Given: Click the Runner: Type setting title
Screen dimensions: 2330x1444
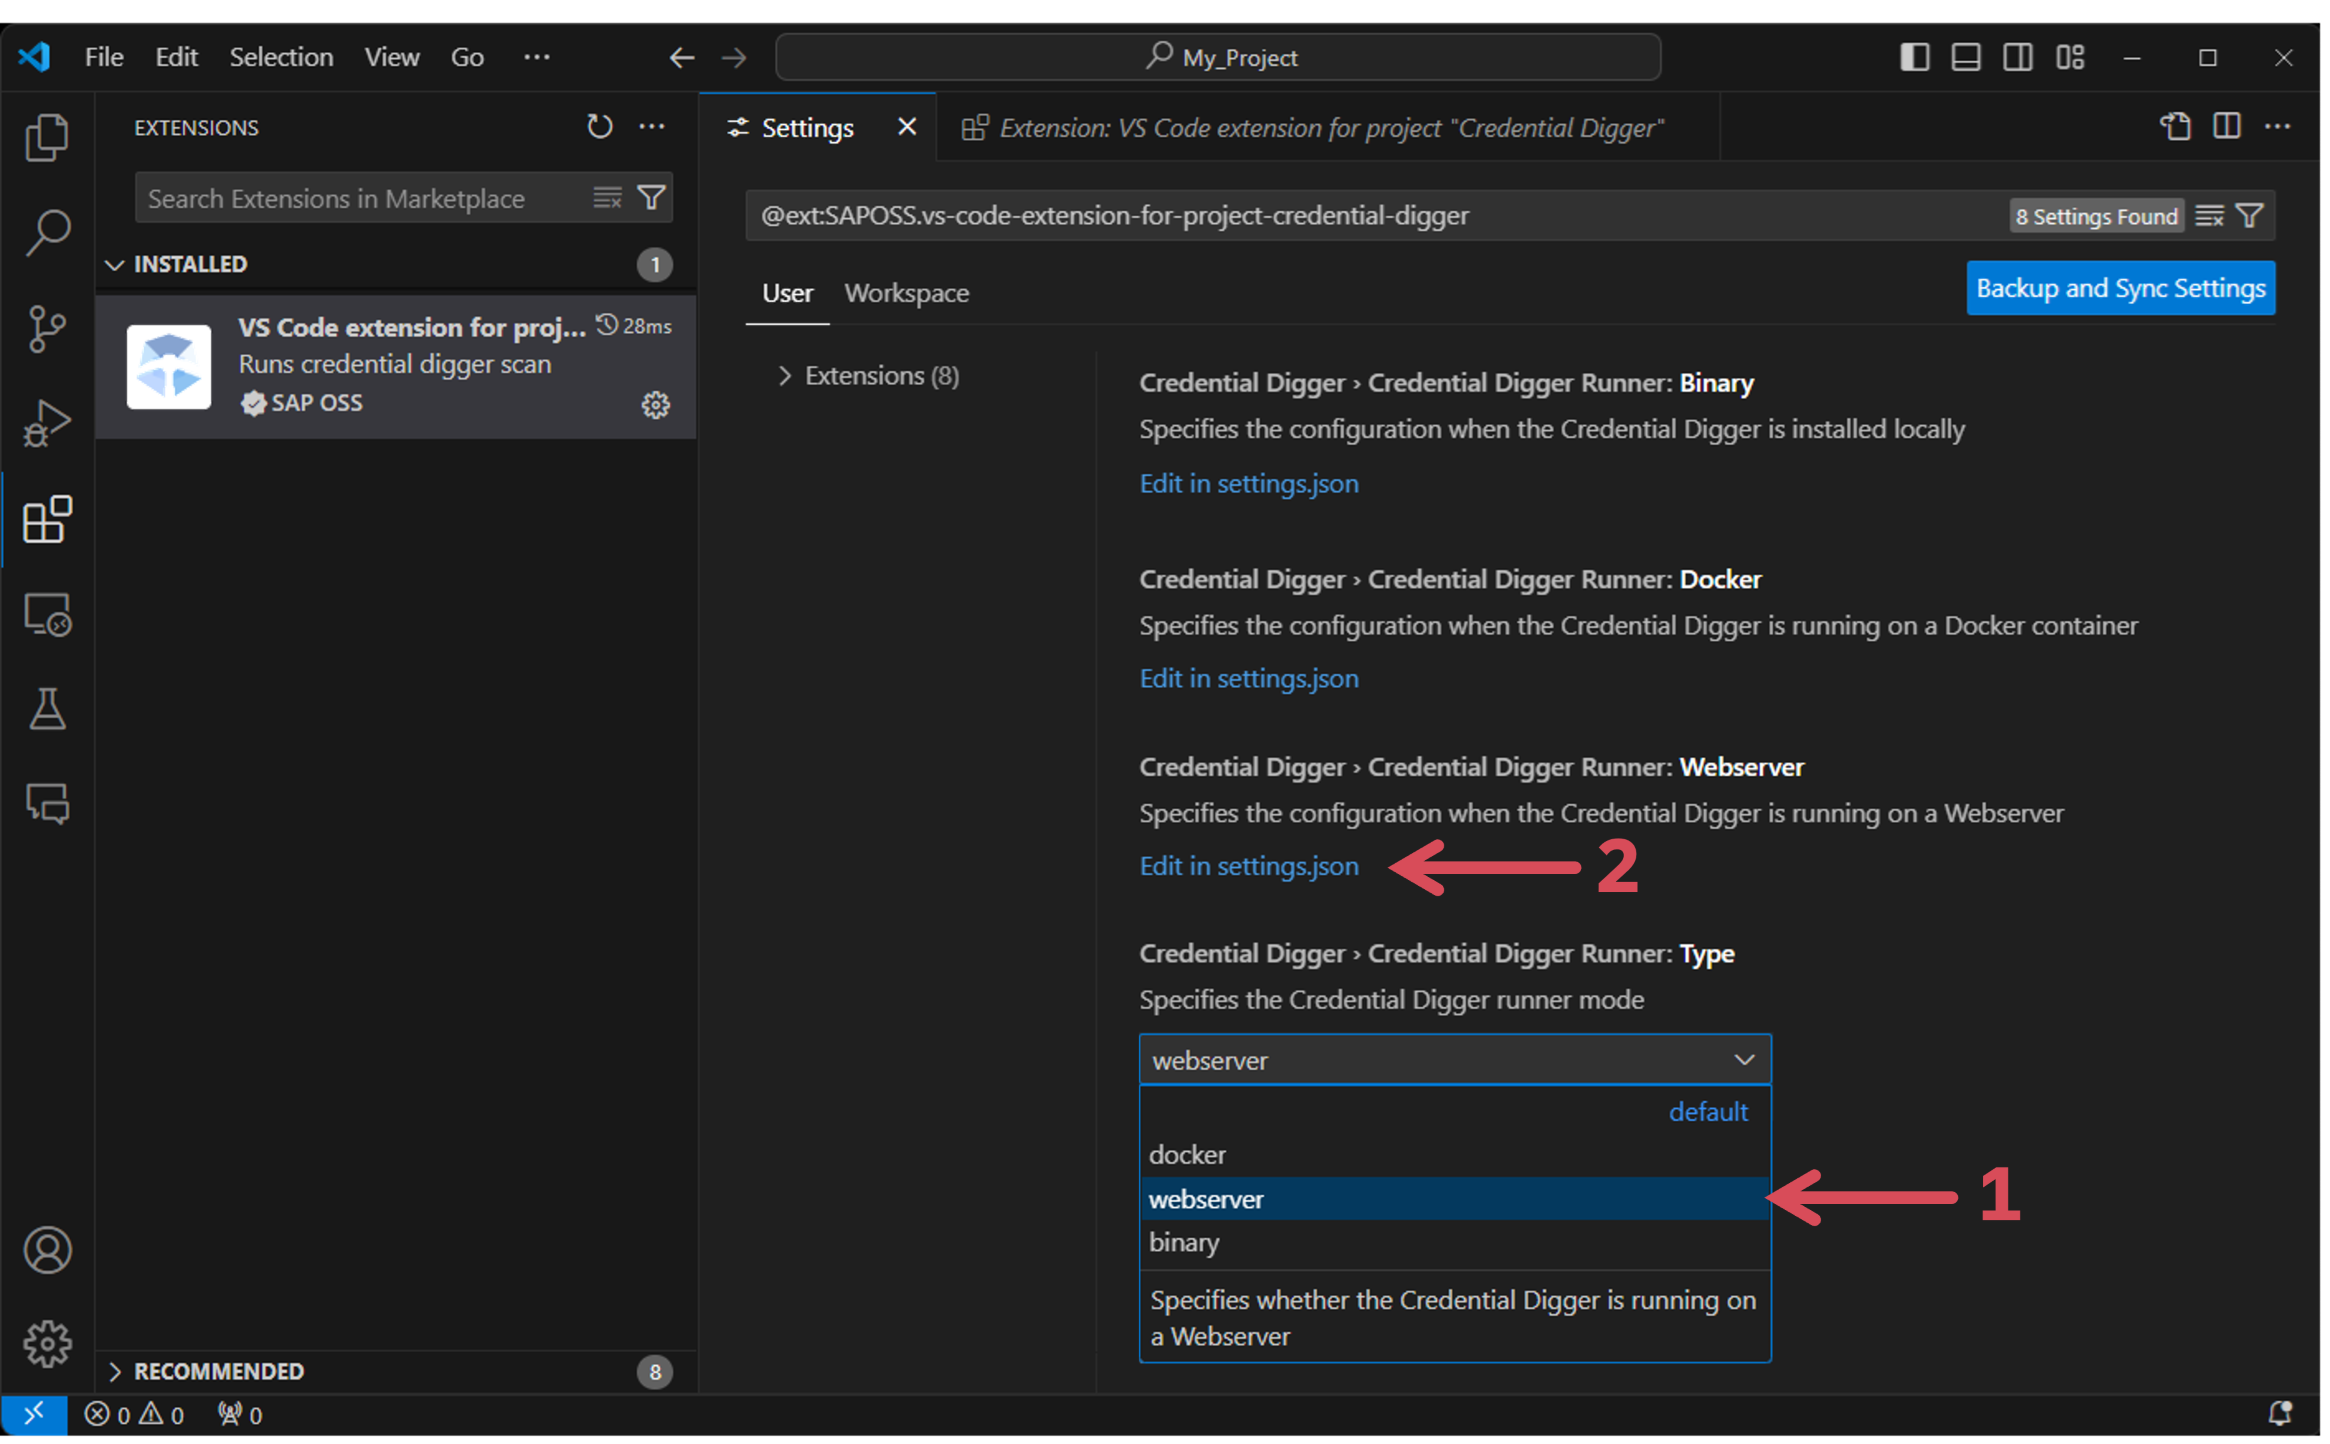Looking at the screenshot, I should click(x=1436, y=953).
